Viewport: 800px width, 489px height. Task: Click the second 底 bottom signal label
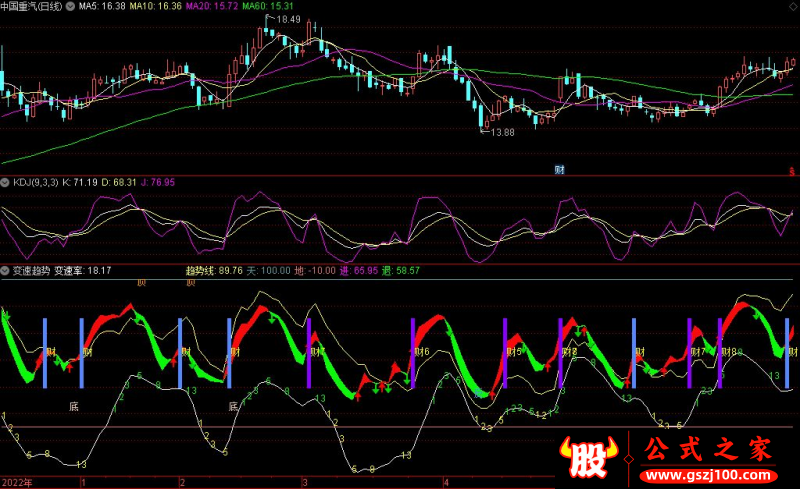[x=233, y=406]
